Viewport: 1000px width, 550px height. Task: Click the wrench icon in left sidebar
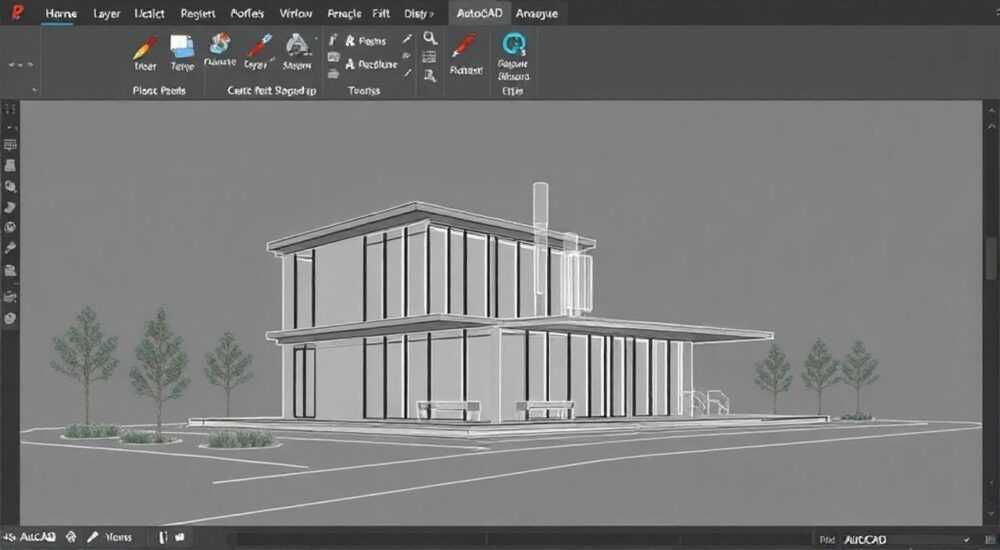(x=10, y=248)
